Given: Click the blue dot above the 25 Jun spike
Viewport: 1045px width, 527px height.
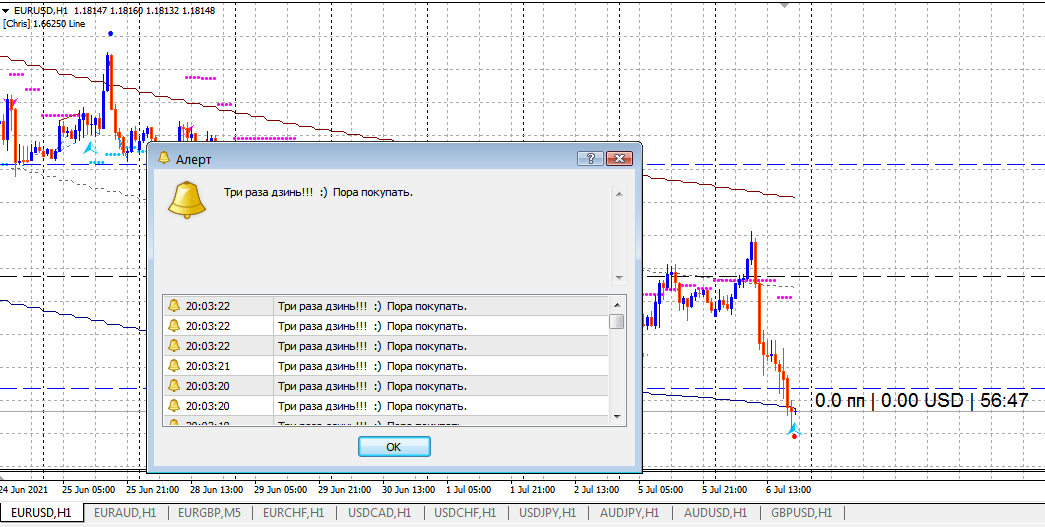Looking at the screenshot, I should (x=110, y=33).
